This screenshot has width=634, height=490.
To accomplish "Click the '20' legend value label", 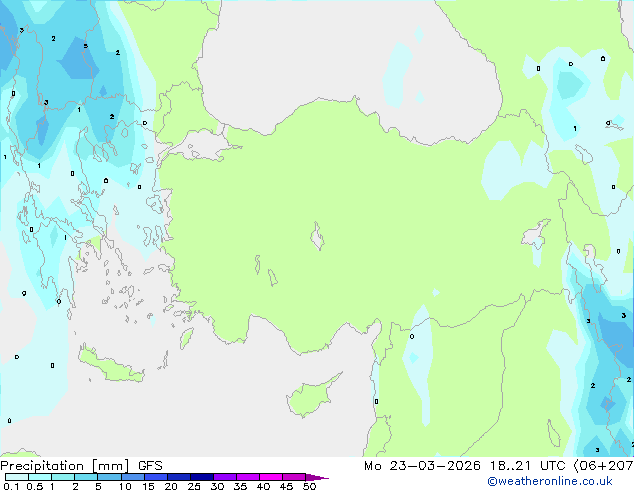I will 171,486.
